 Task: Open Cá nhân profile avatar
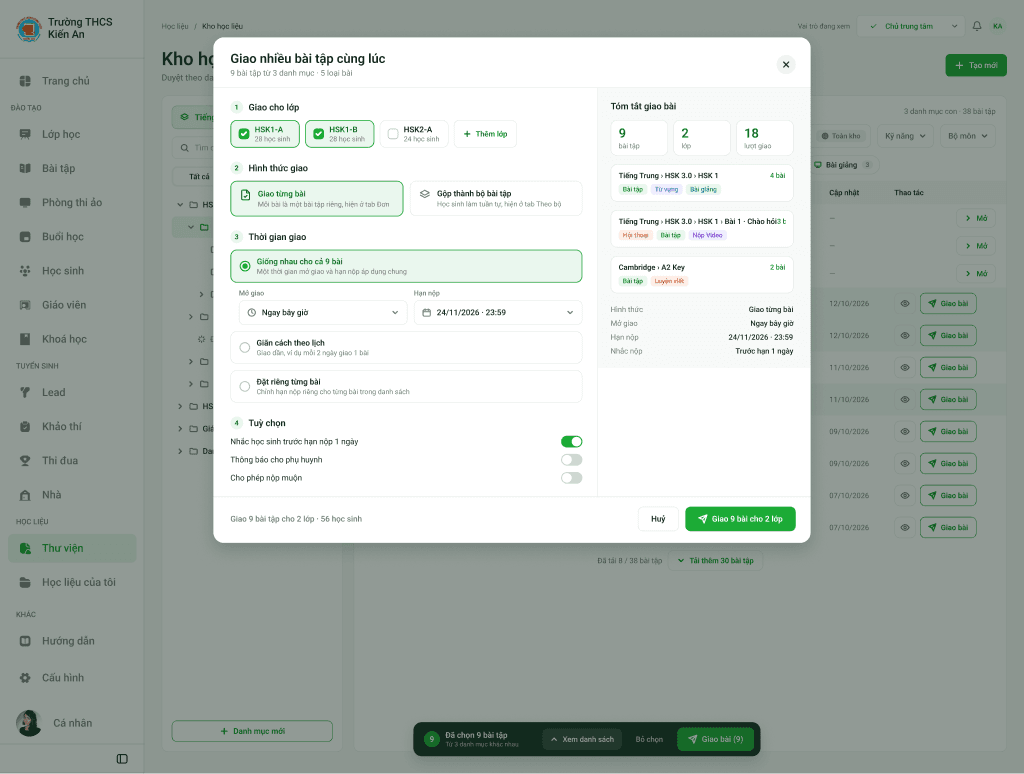click(29, 723)
